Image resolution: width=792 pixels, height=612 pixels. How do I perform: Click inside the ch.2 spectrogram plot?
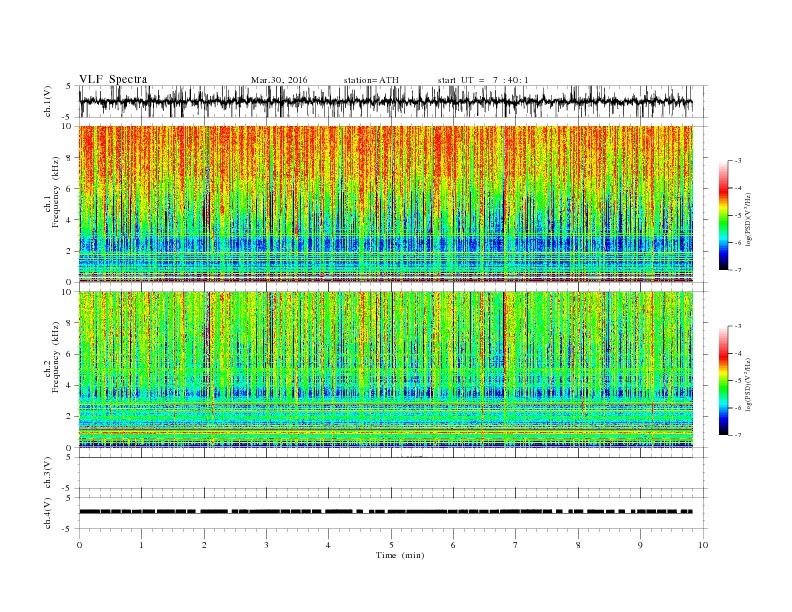[x=385, y=369]
